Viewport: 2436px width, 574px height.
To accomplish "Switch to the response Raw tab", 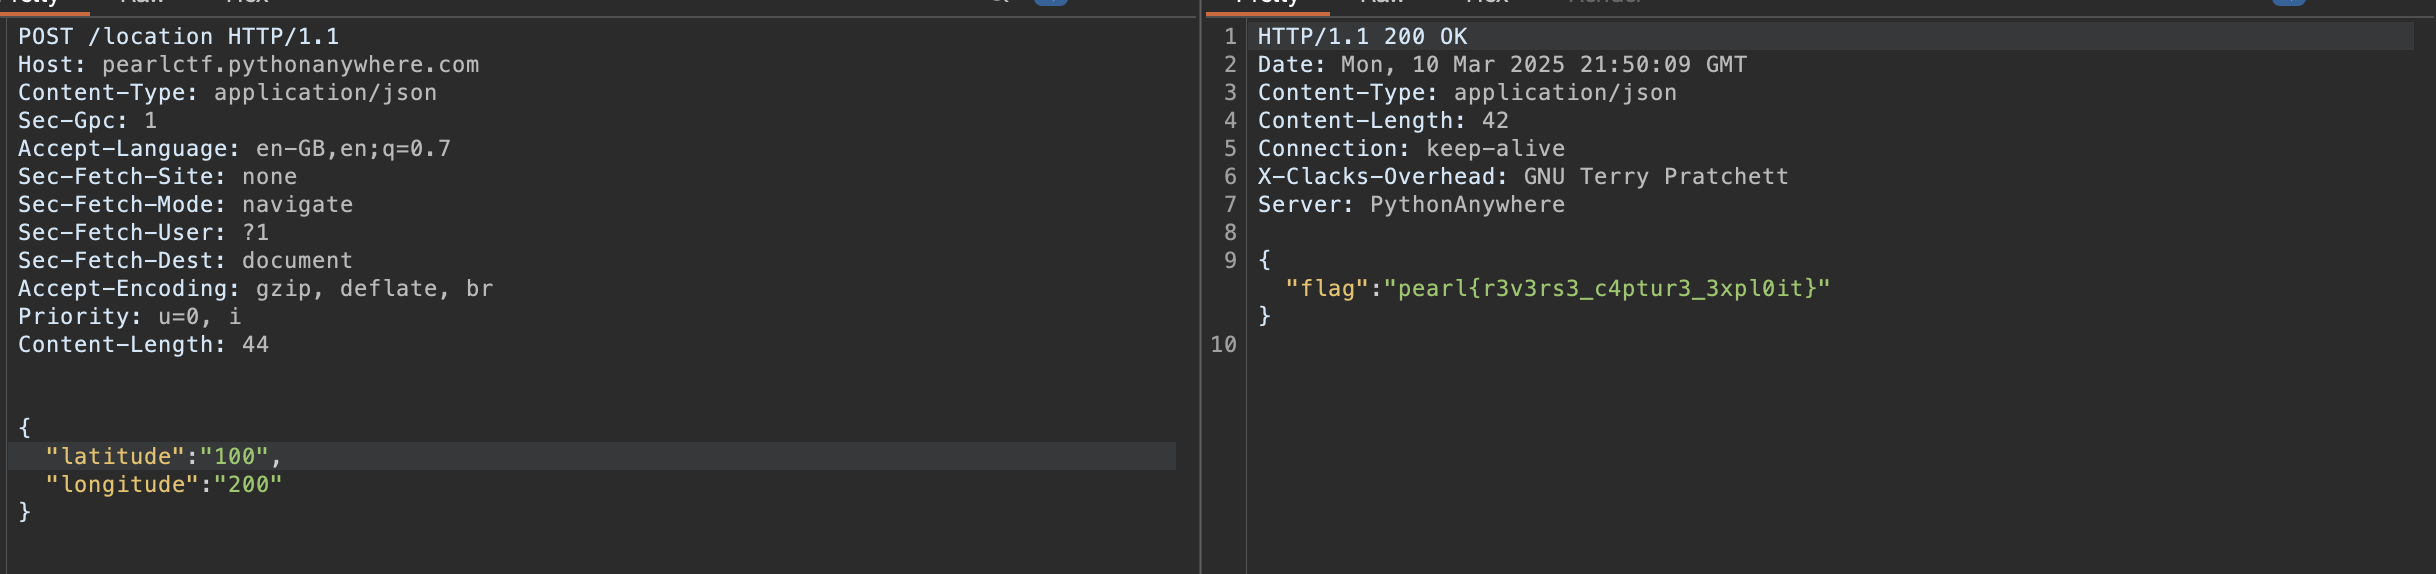I will tap(1382, 3).
